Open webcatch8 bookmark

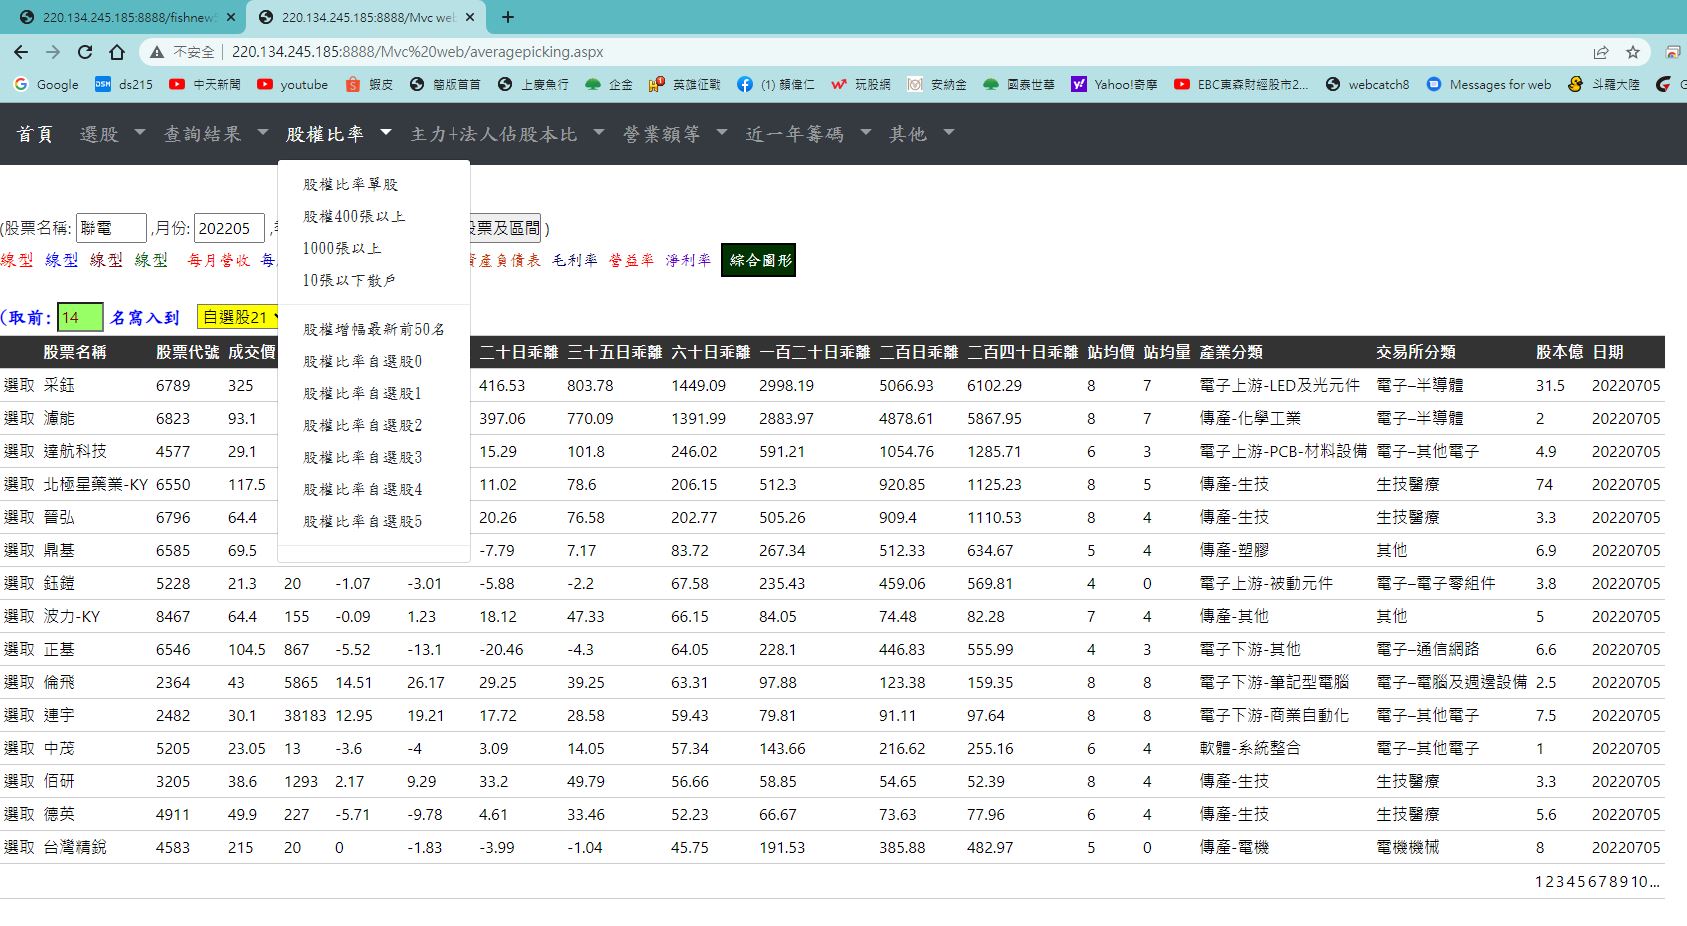pos(1367,85)
